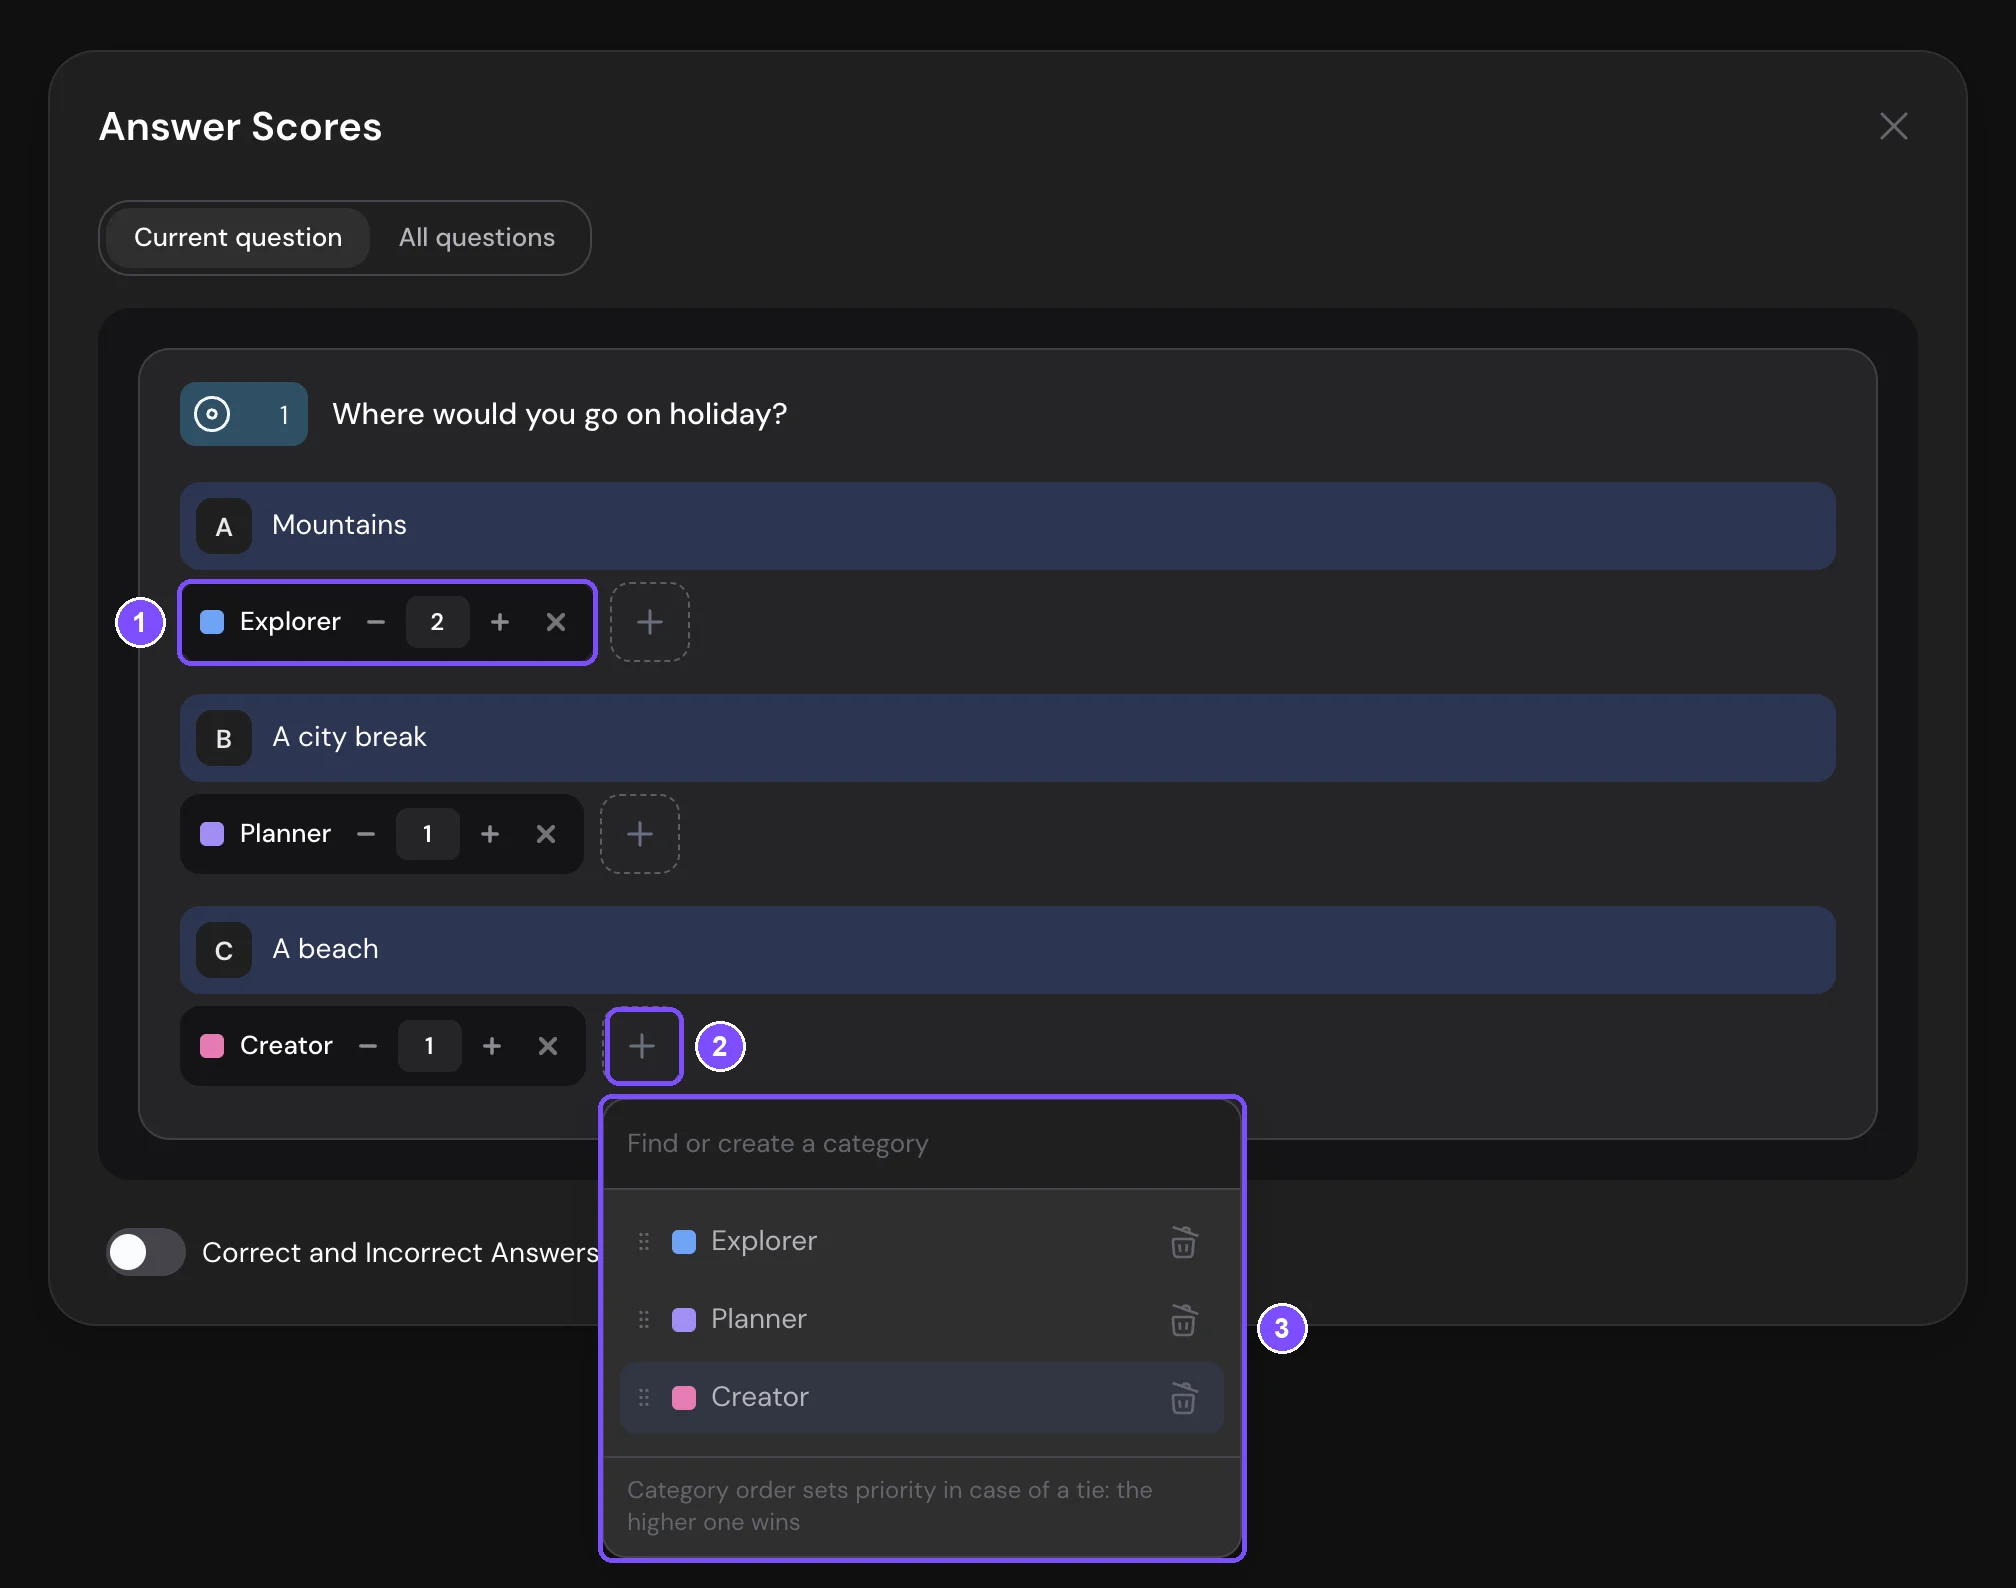Focus the Find or create a category field
Image resolution: width=2016 pixels, height=1588 pixels.
click(x=922, y=1143)
